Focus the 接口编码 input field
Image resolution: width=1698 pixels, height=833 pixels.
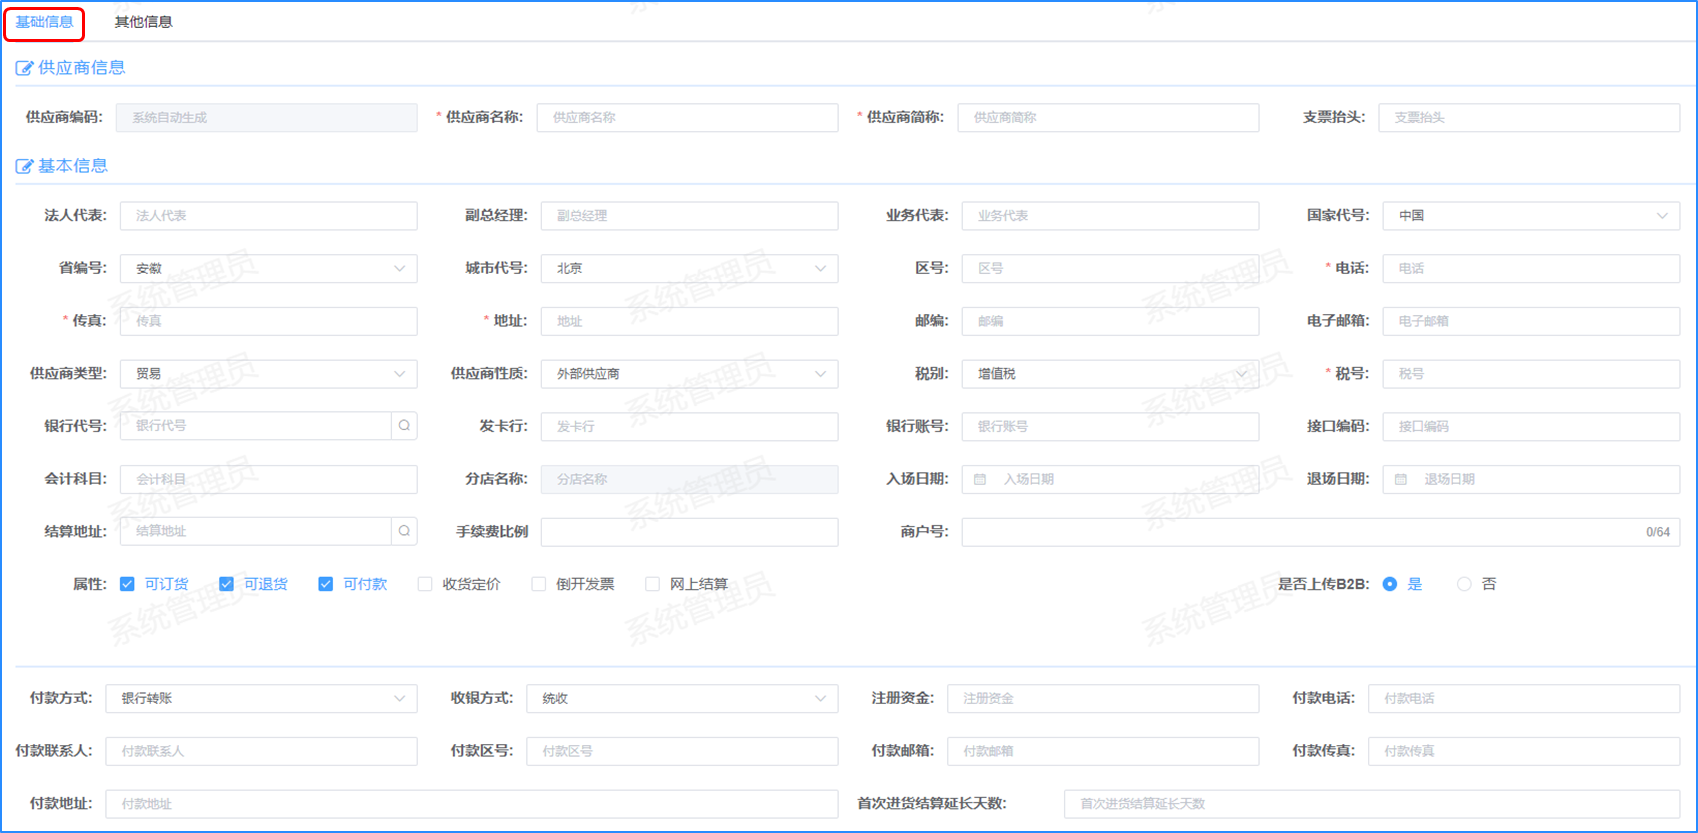tap(1531, 426)
